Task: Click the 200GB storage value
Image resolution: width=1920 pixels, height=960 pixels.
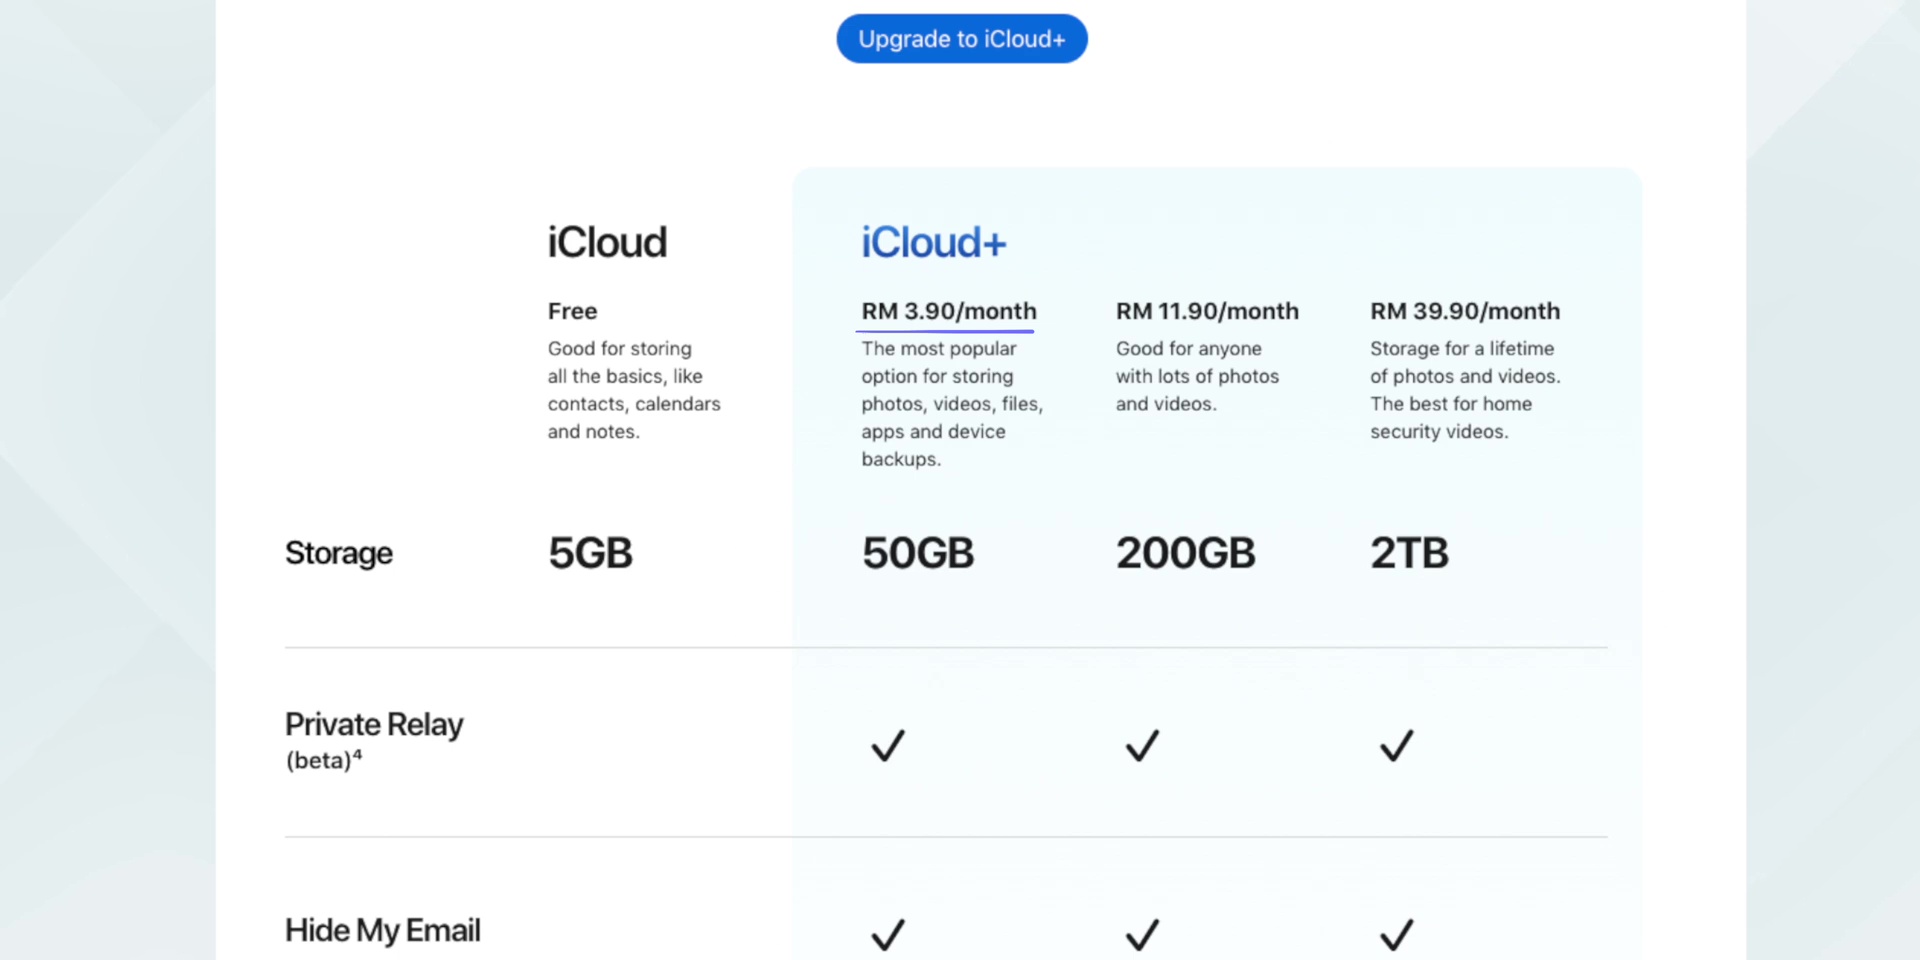Action: [x=1185, y=553]
